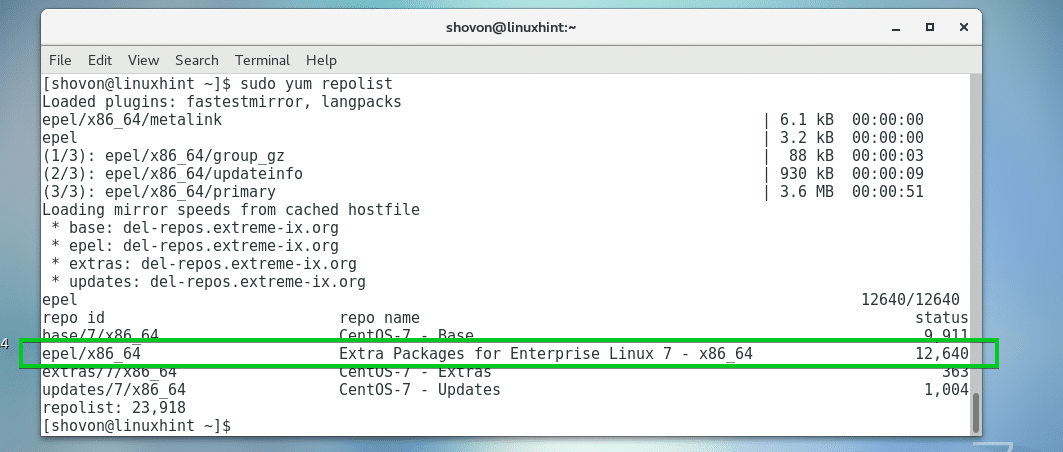
Task: Open the Search menu
Action: point(196,60)
